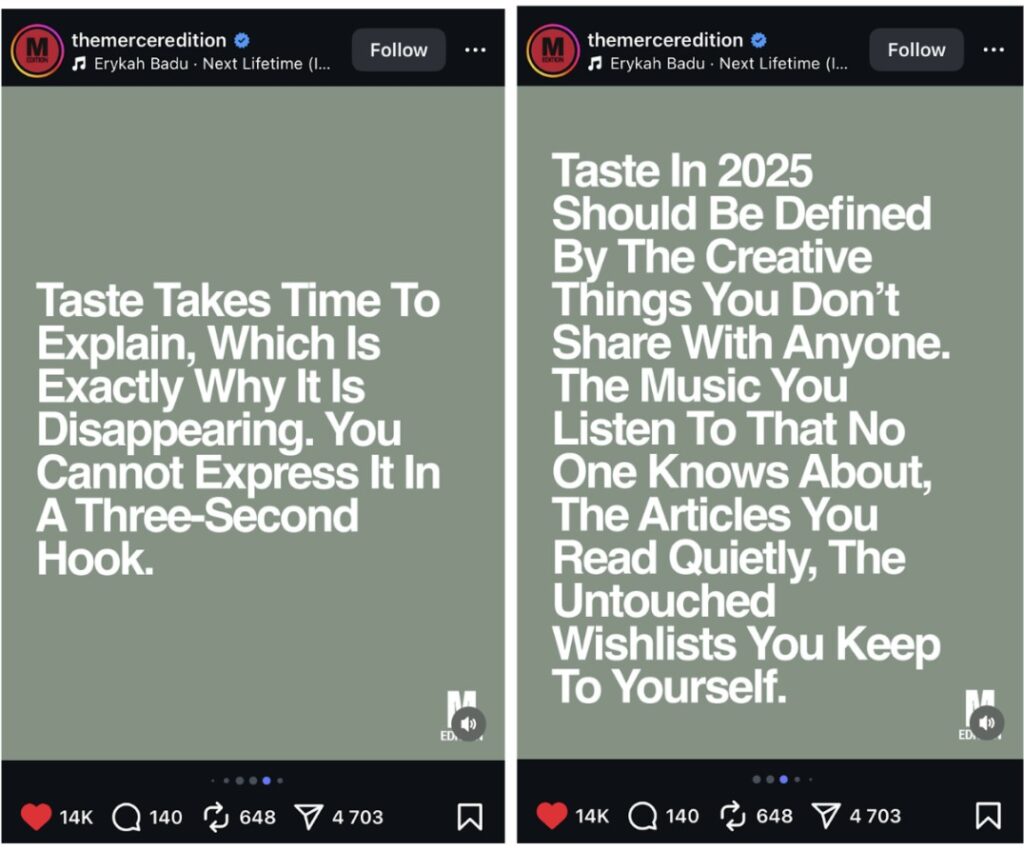Share the right post via paper plane

[825, 817]
